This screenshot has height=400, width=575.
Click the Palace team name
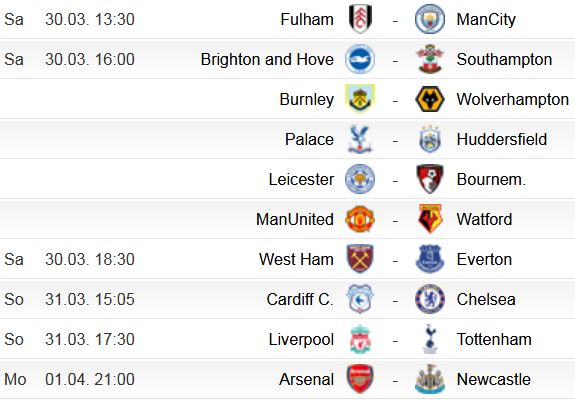pos(310,139)
